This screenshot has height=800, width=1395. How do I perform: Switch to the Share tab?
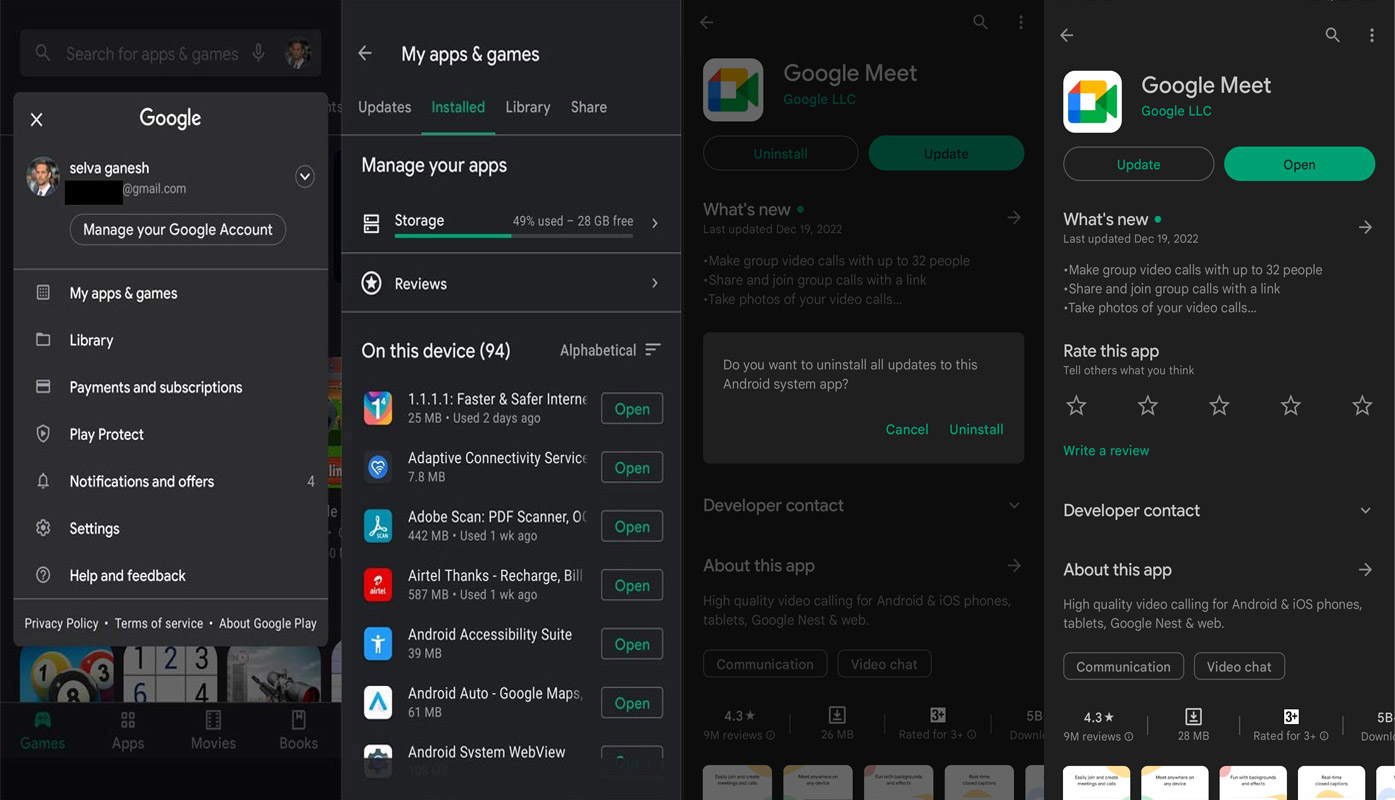589,107
